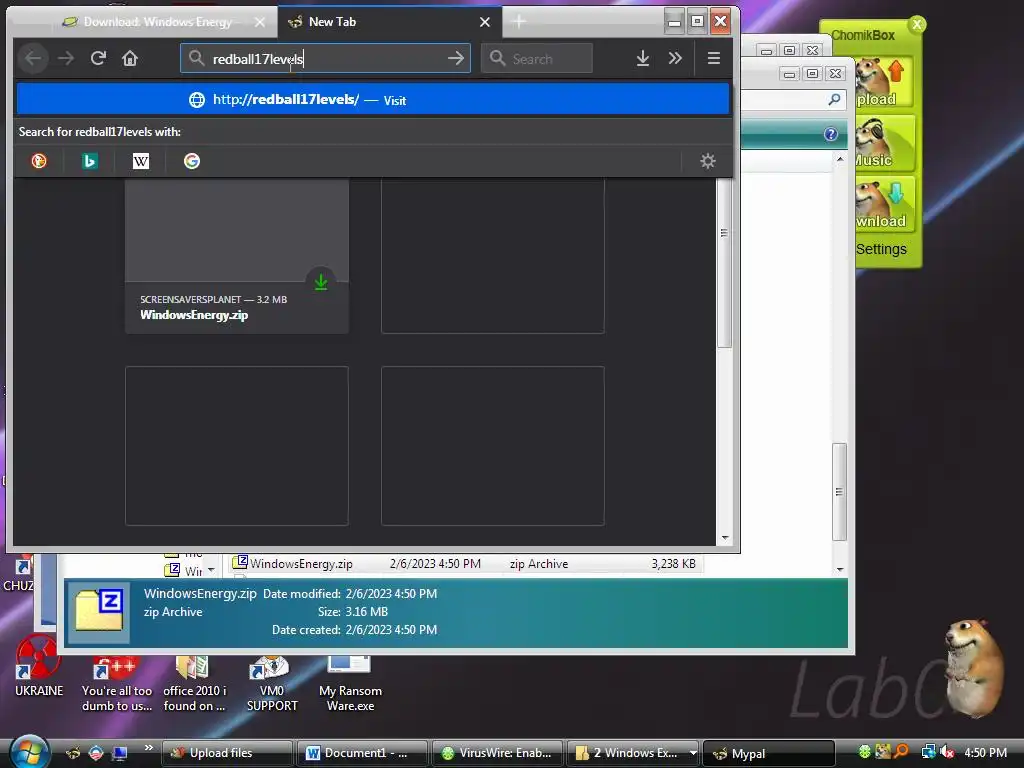The image size is (1024, 768).
Task: Click the Explorer window vertical scrollbar thumb
Action: click(839, 492)
